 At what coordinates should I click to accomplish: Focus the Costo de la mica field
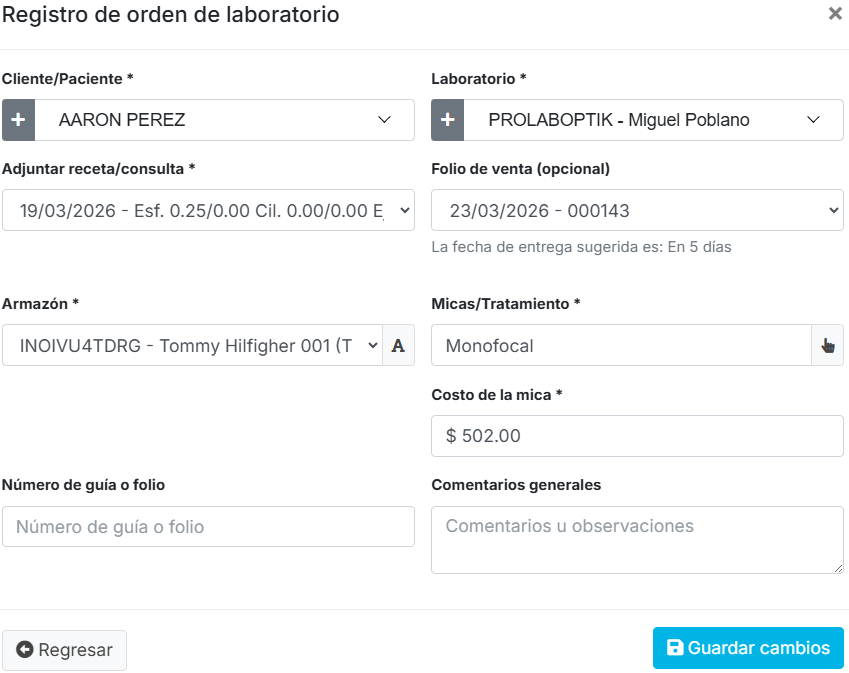(x=637, y=436)
